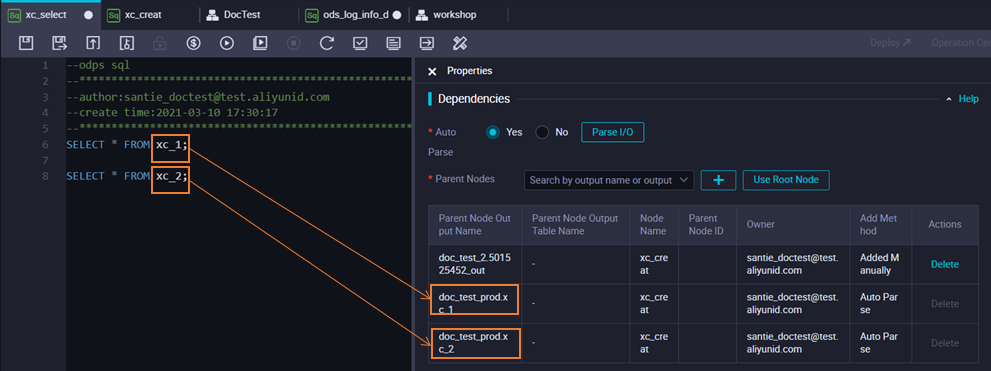Close the Properties panel with X

(x=432, y=71)
